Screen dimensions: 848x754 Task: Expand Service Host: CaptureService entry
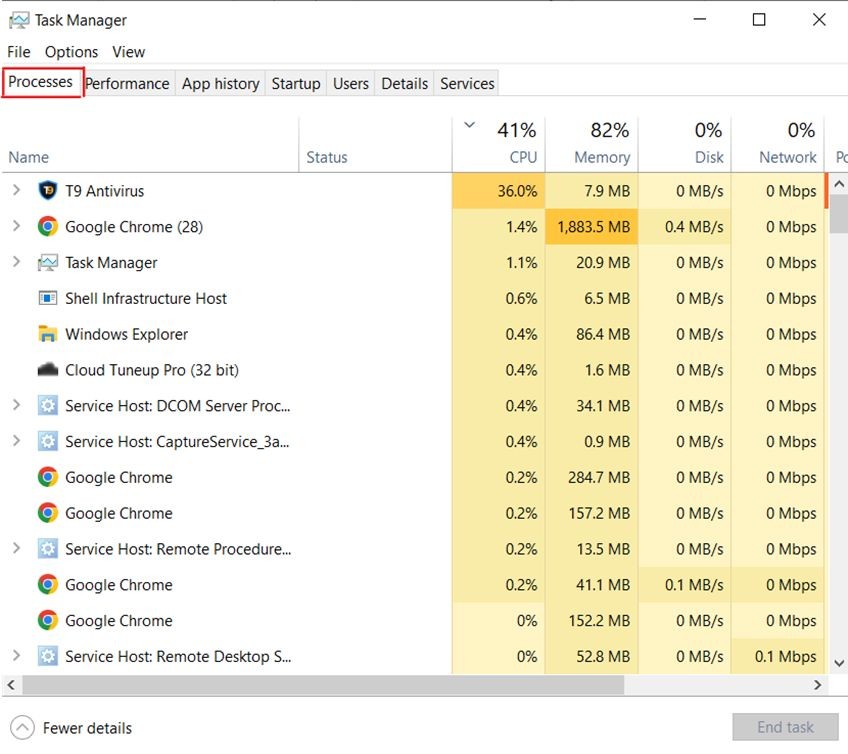point(16,441)
